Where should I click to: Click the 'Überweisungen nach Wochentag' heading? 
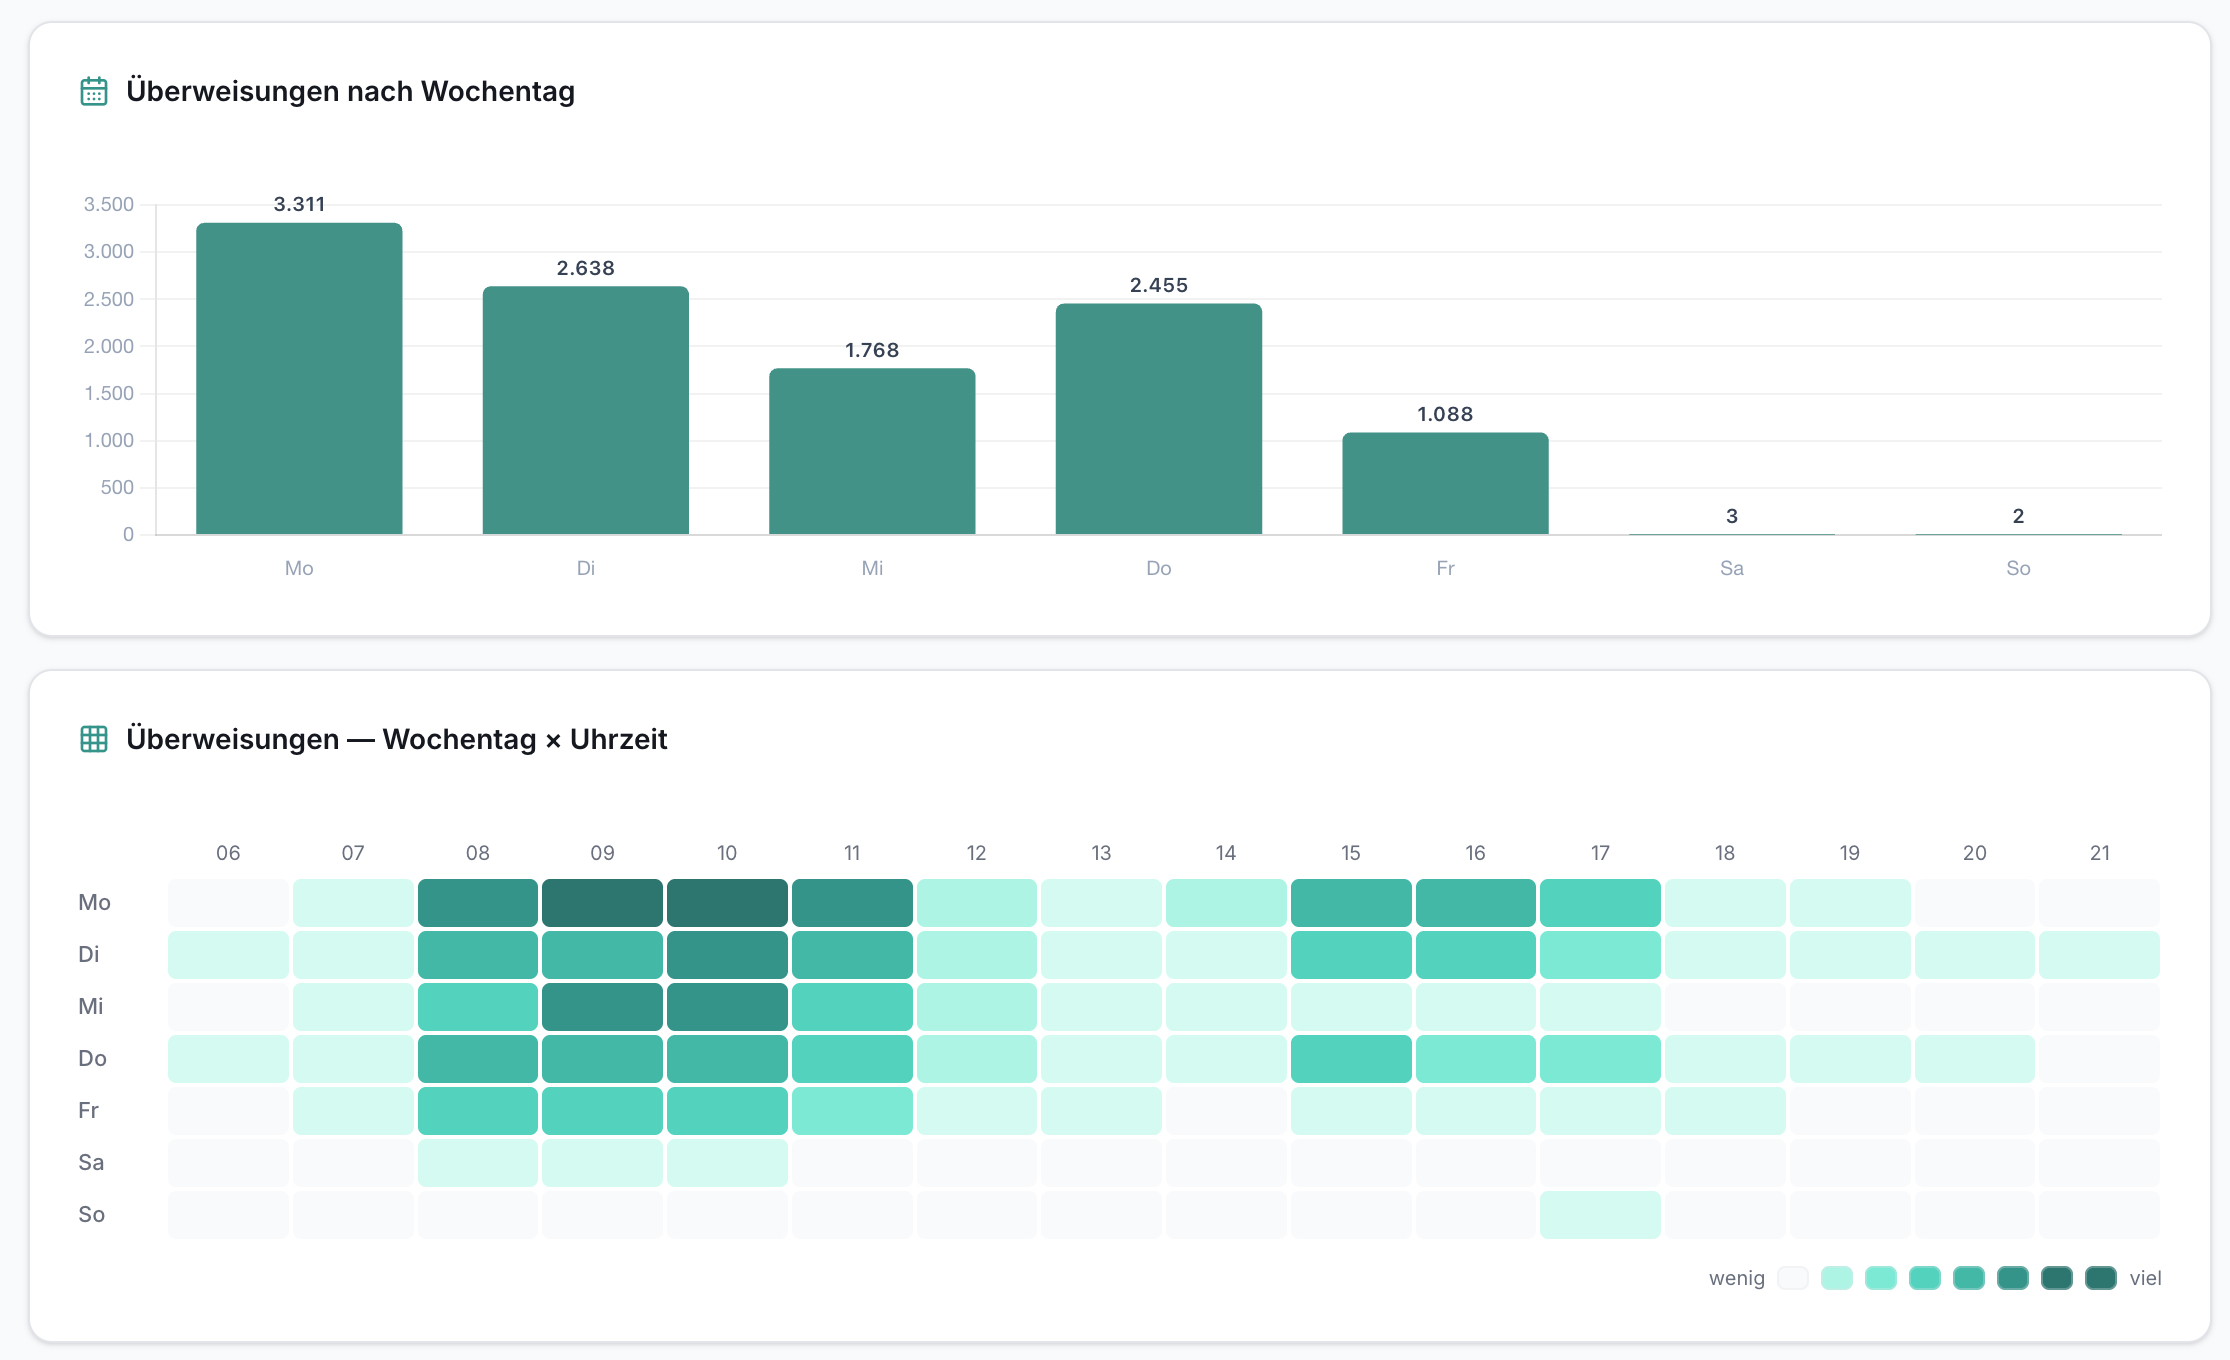click(x=350, y=91)
